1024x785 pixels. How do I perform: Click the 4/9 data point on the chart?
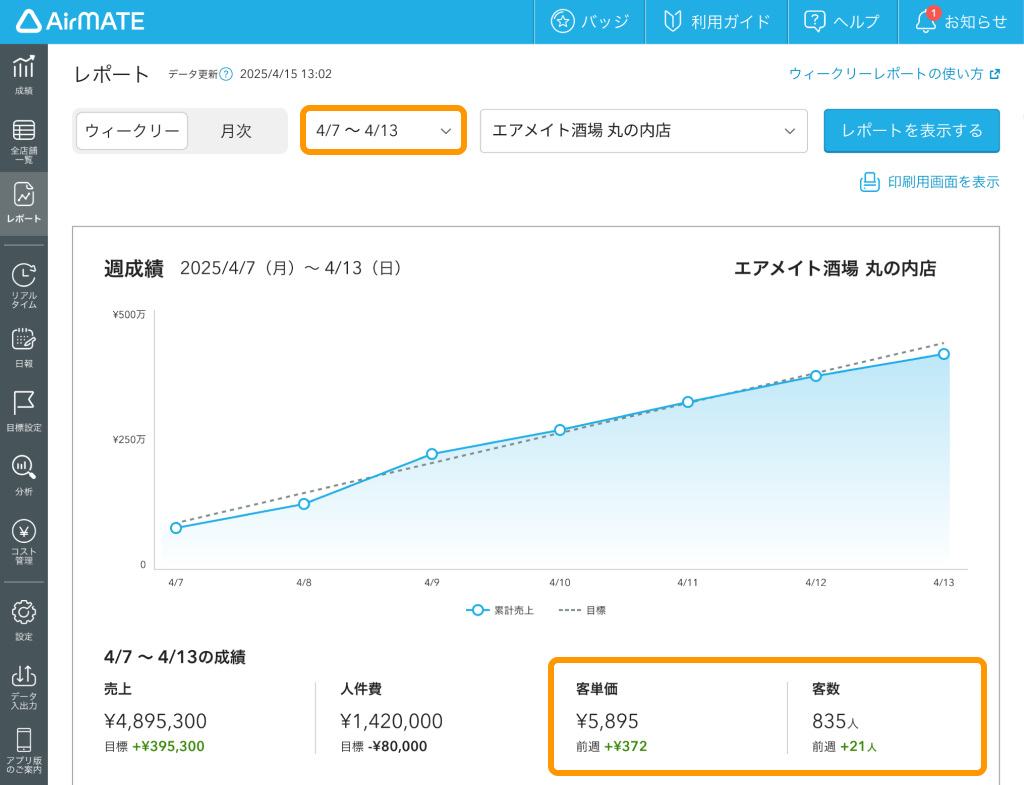[432, 454]
